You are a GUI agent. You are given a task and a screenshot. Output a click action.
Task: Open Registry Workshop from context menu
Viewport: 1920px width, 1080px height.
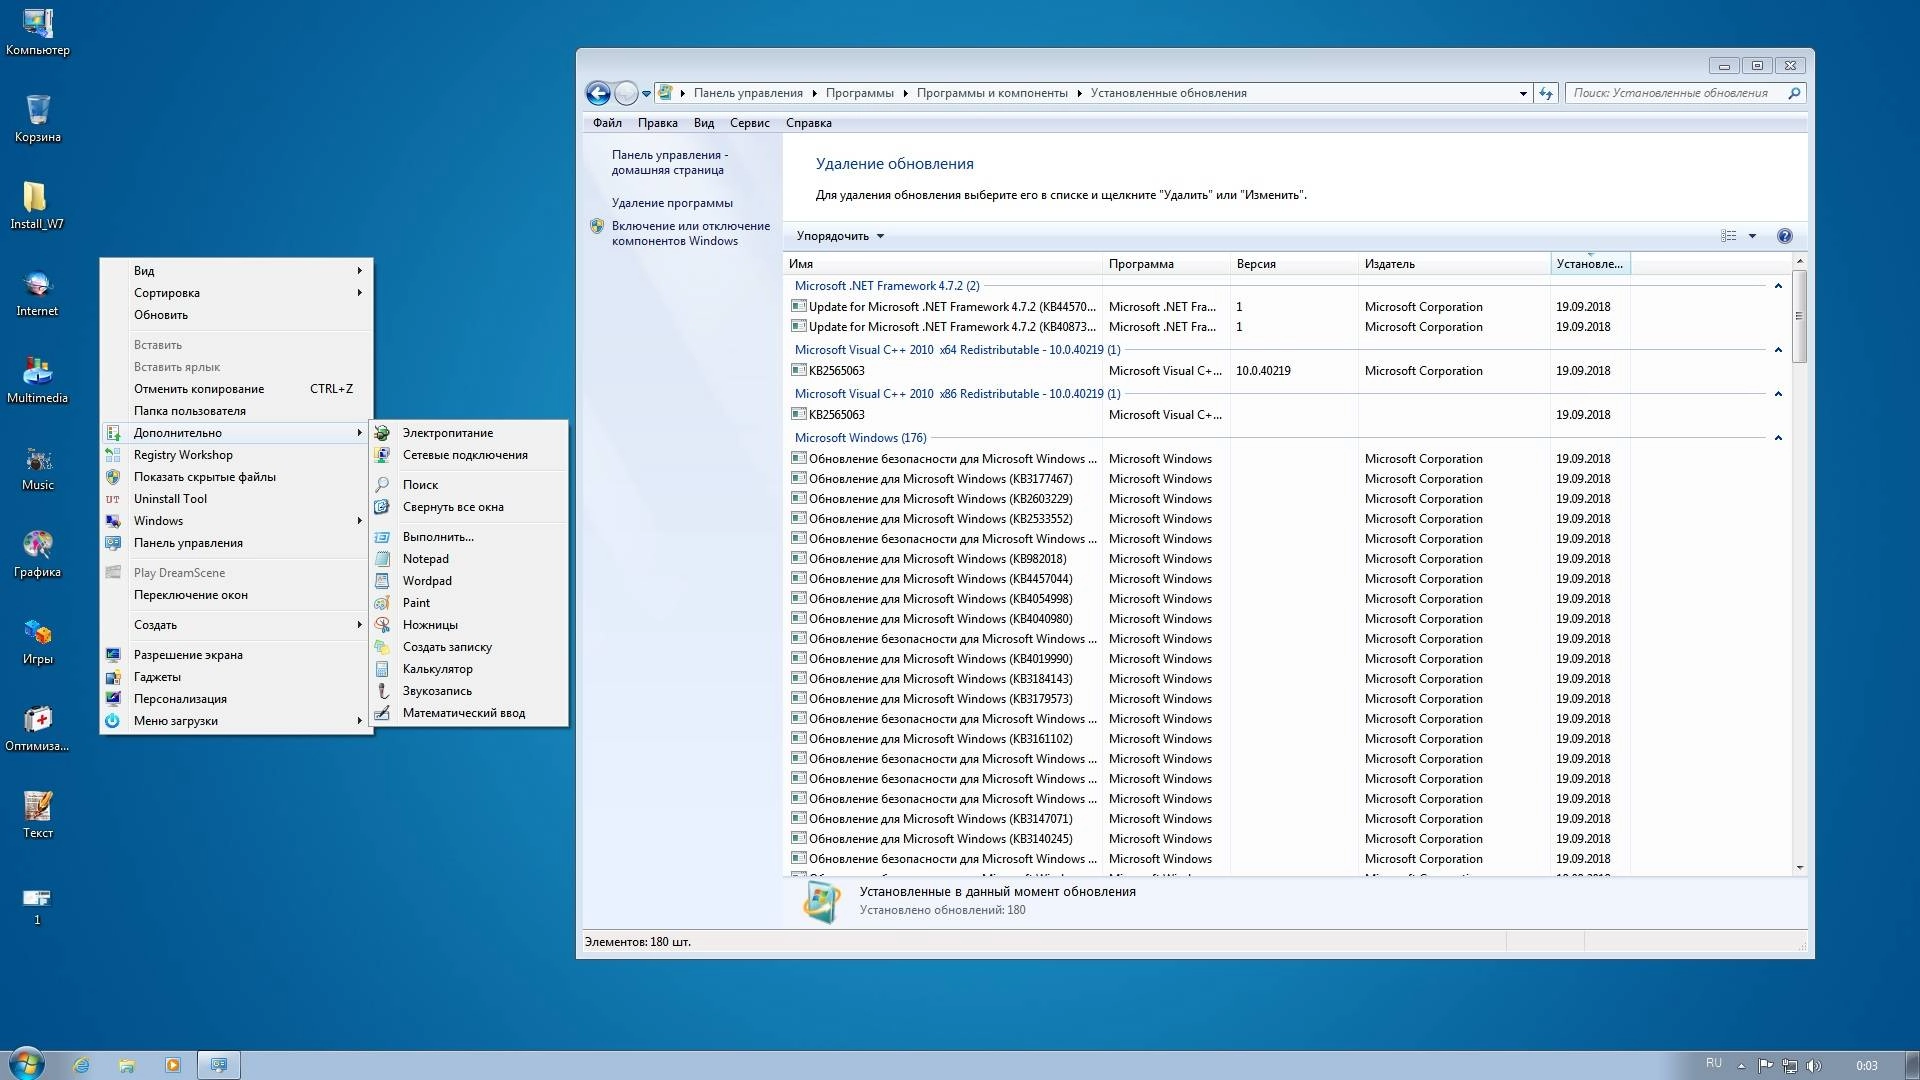(x=236, y=455)
